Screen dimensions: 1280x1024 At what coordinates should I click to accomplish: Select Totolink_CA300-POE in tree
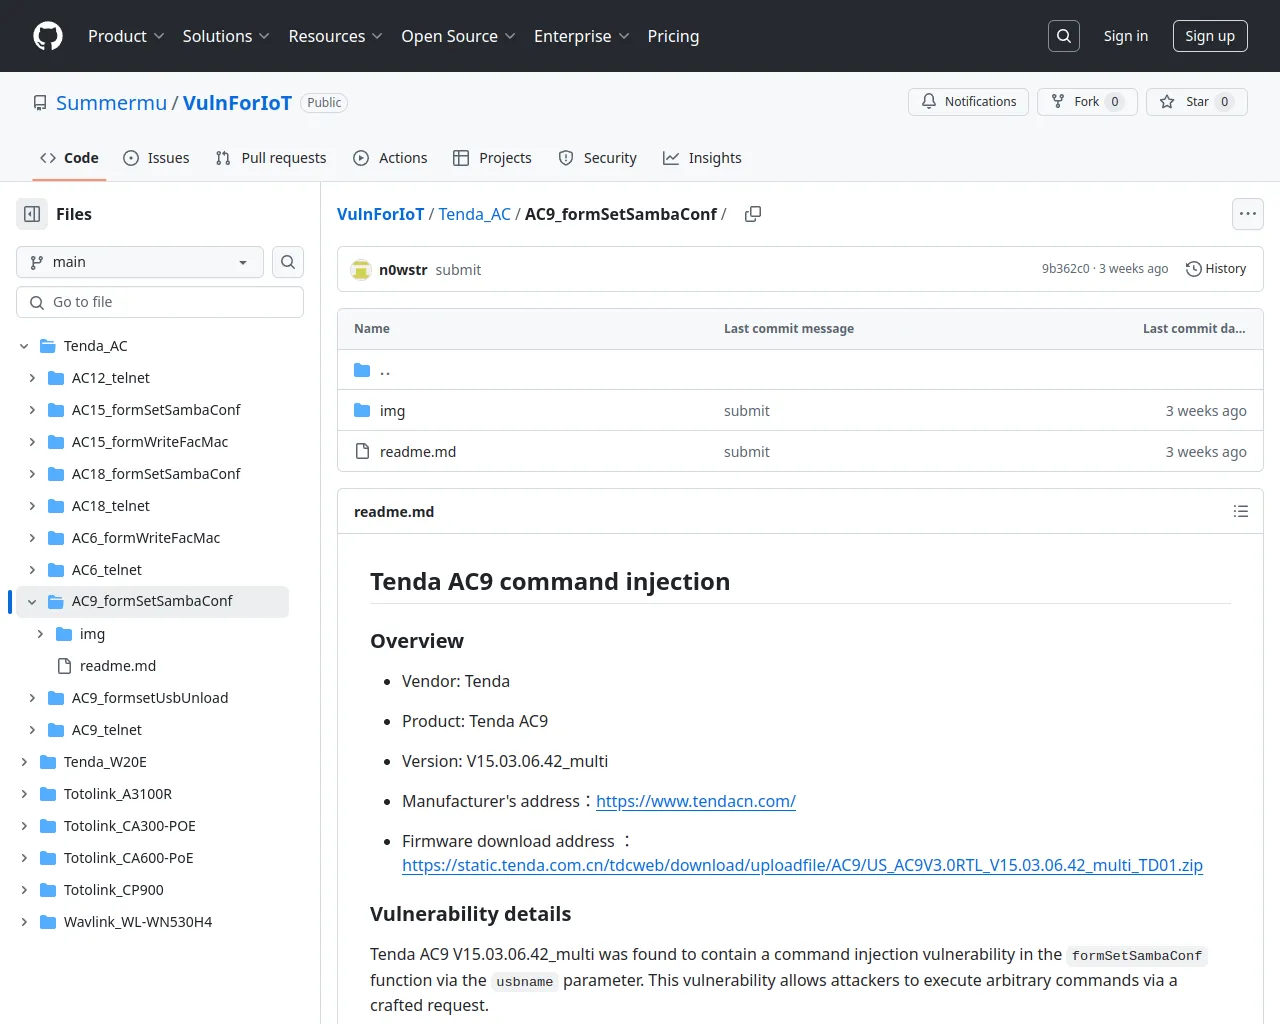tap(130, 826)
